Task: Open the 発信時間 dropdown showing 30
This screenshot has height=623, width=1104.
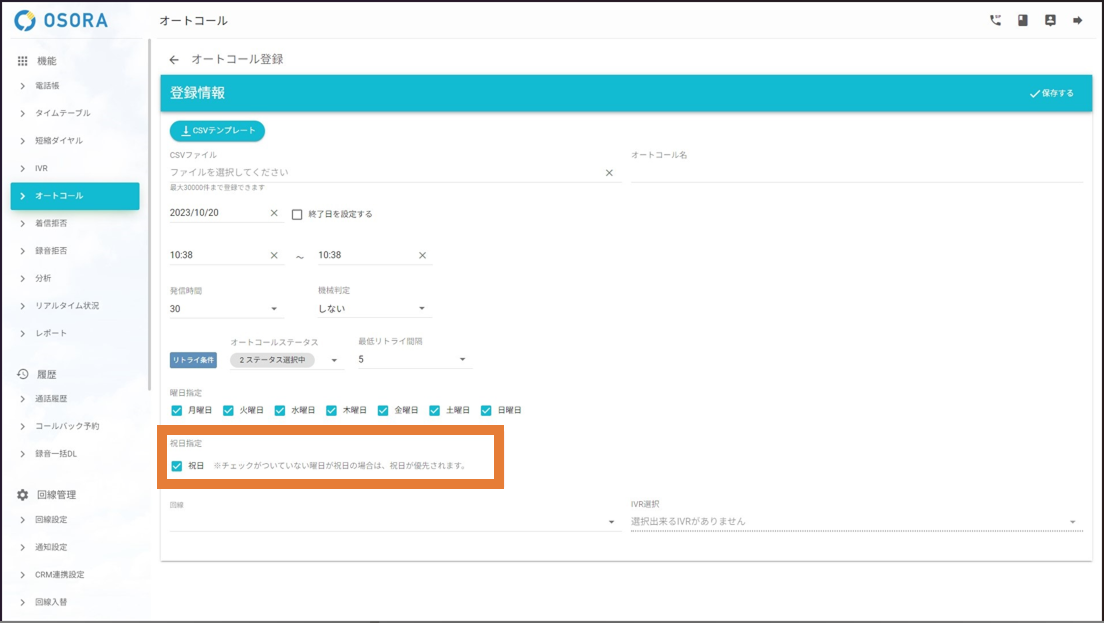Action: (x=226, y=309)
